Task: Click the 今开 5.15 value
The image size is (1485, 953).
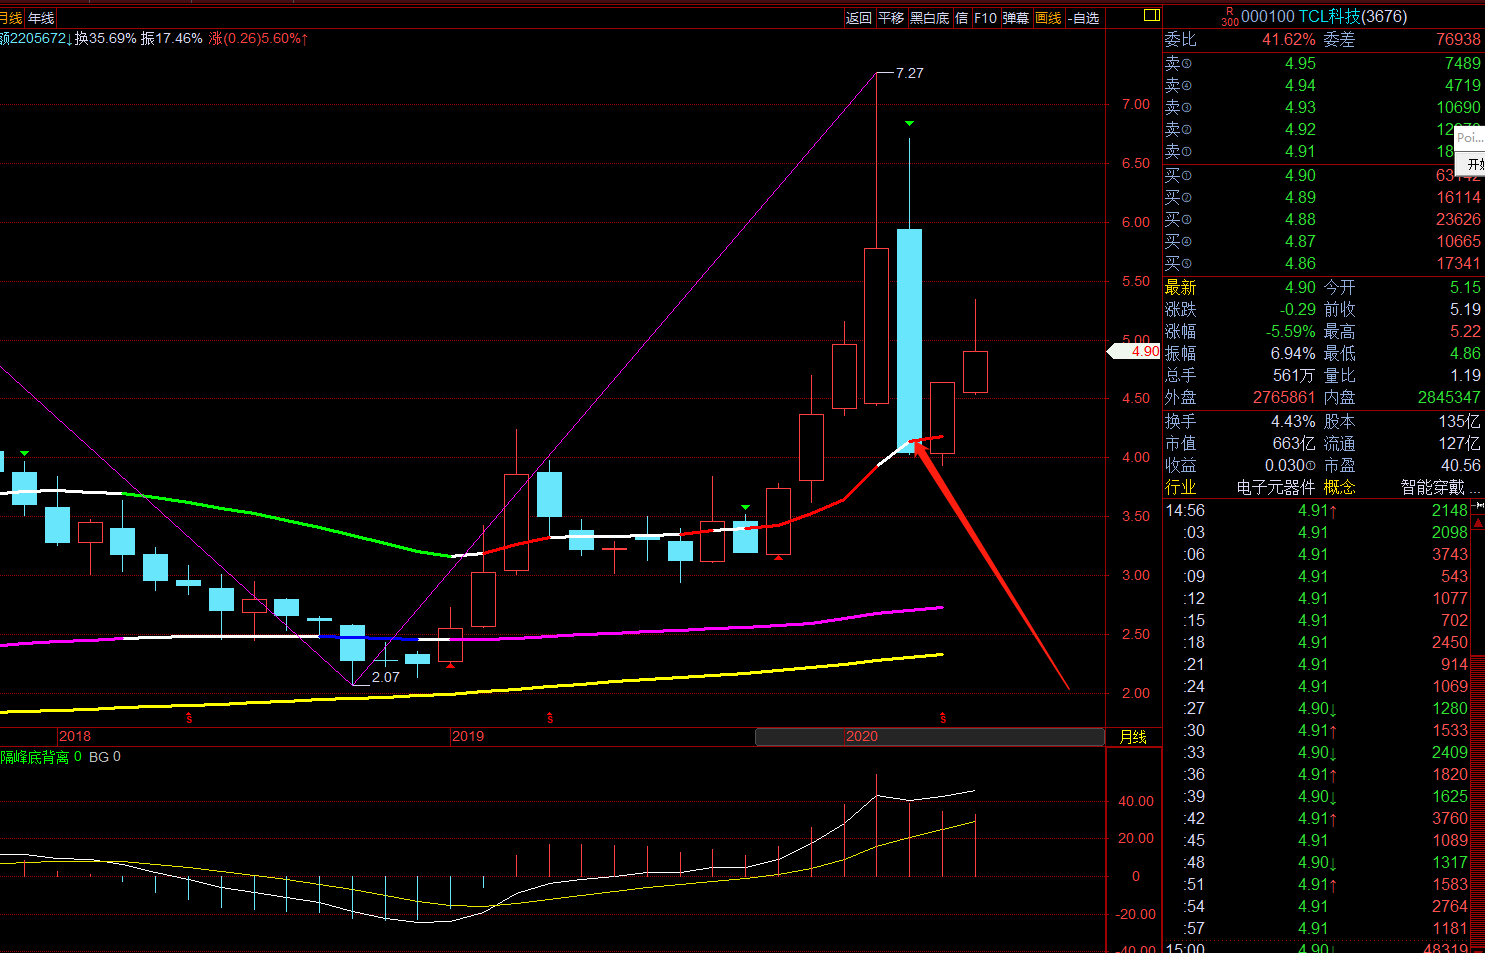Action: (1466, 287)
